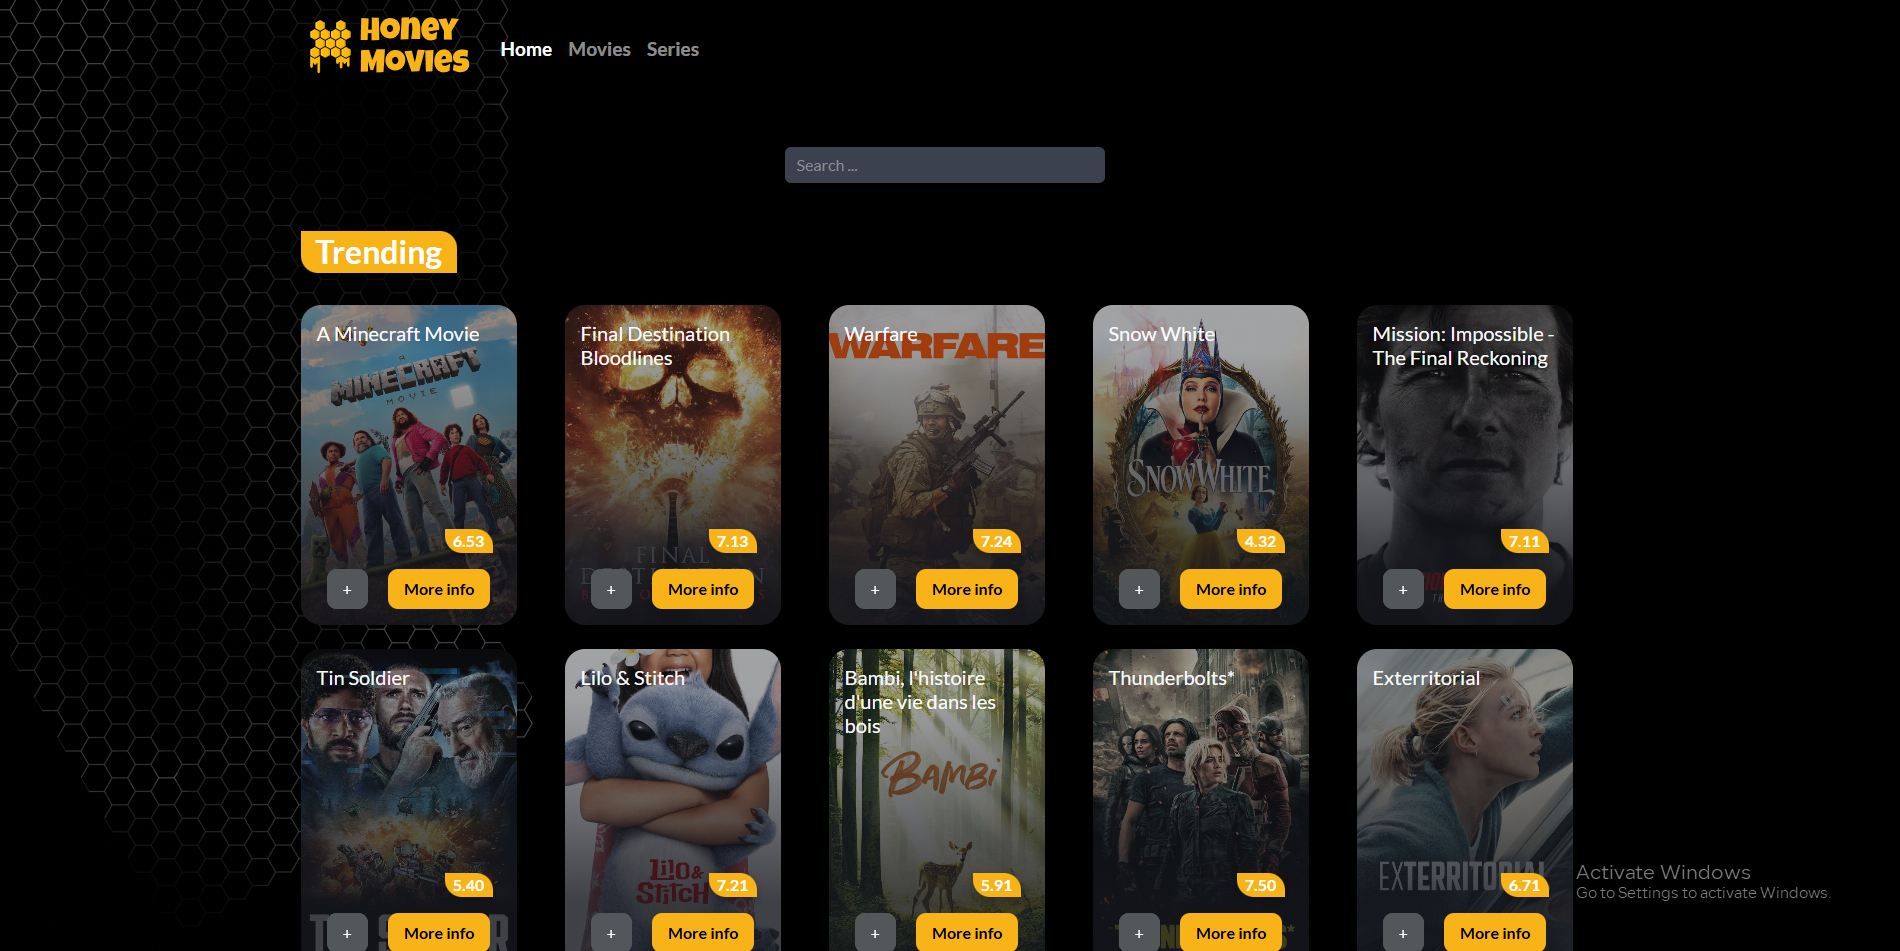
Task: Click the 7.24 rating on Warfare
Action: point(996,541)
